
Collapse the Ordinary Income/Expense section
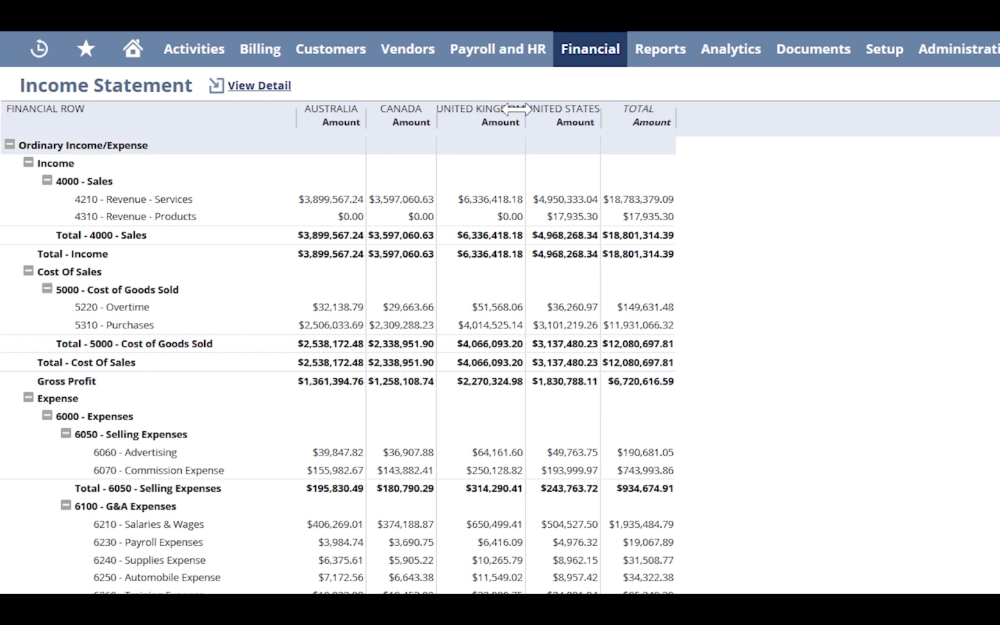(x=10, y=145)
